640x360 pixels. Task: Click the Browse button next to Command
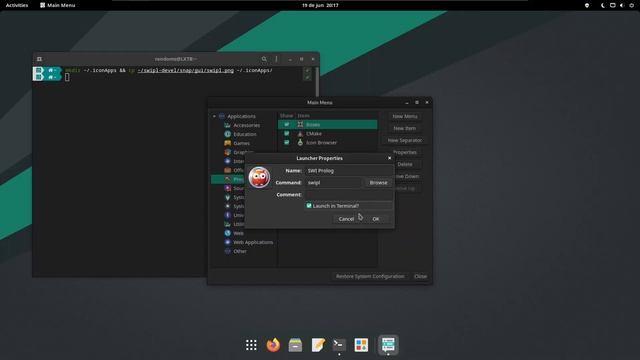coord(378,183)
